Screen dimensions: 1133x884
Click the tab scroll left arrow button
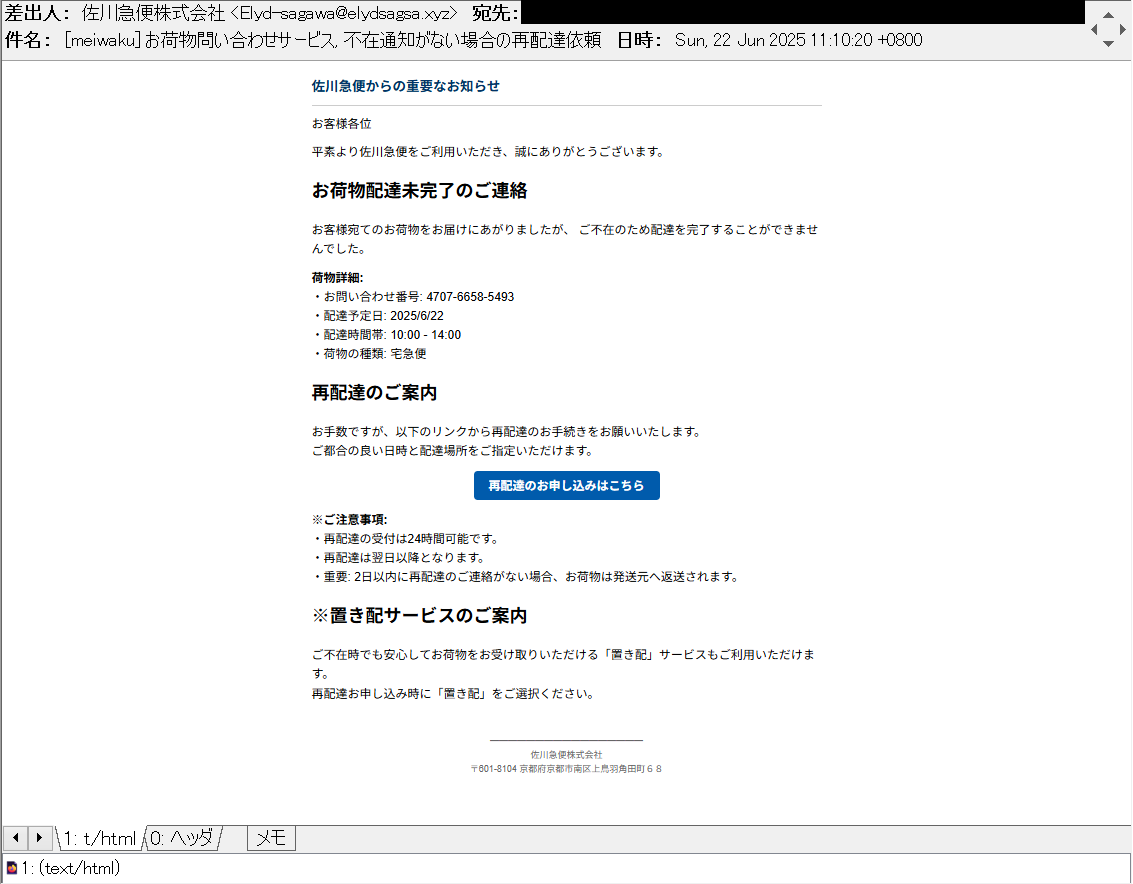(15, 838)
